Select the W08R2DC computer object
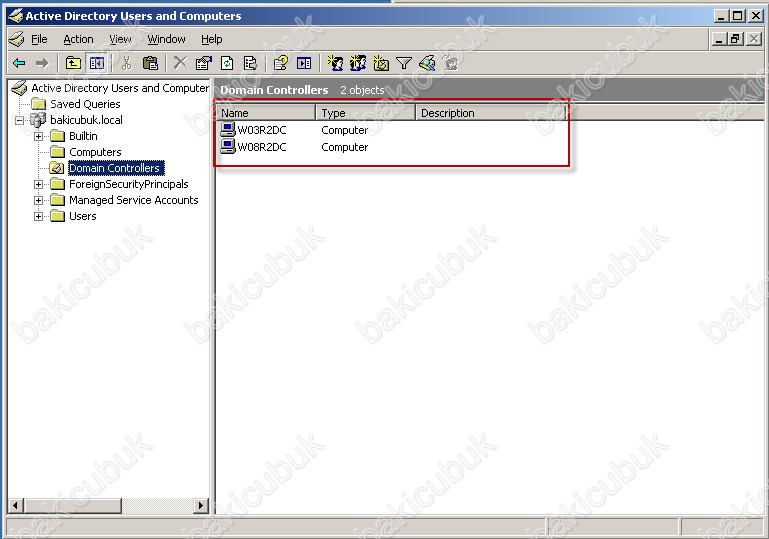 click(x=261, y=147)
